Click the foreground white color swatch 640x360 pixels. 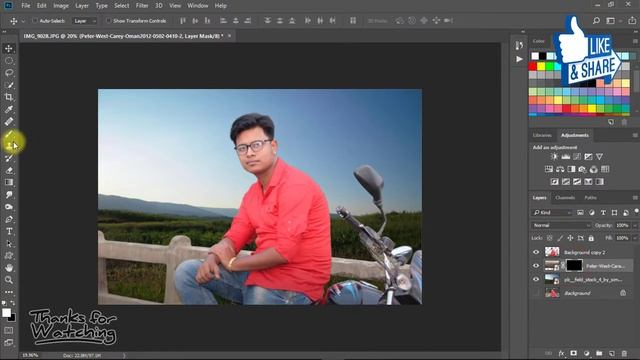pyautogui.click(x=6, y=313)
